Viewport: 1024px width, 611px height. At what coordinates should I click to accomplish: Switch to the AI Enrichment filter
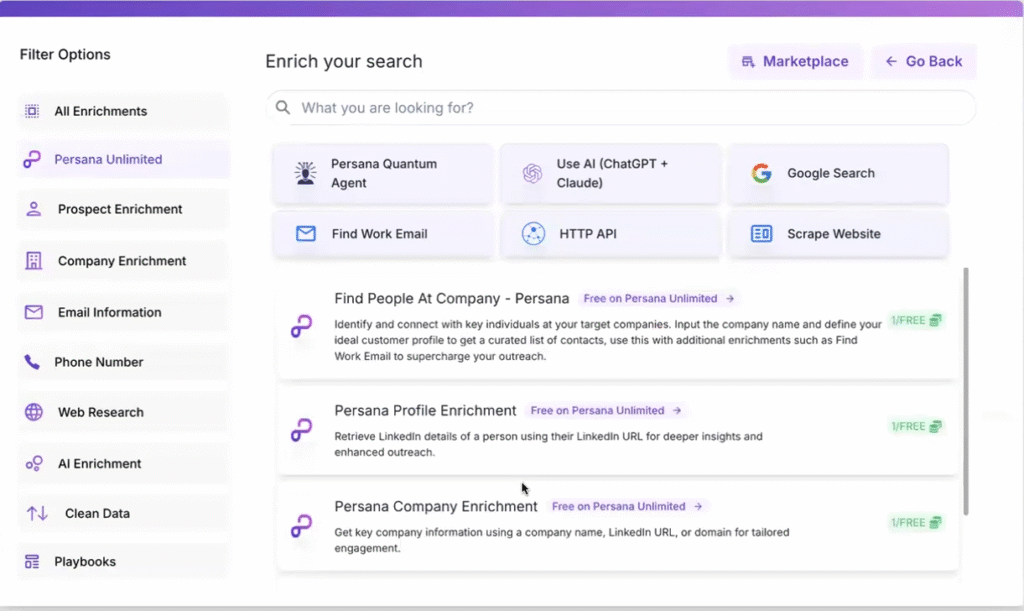point(123,463)
